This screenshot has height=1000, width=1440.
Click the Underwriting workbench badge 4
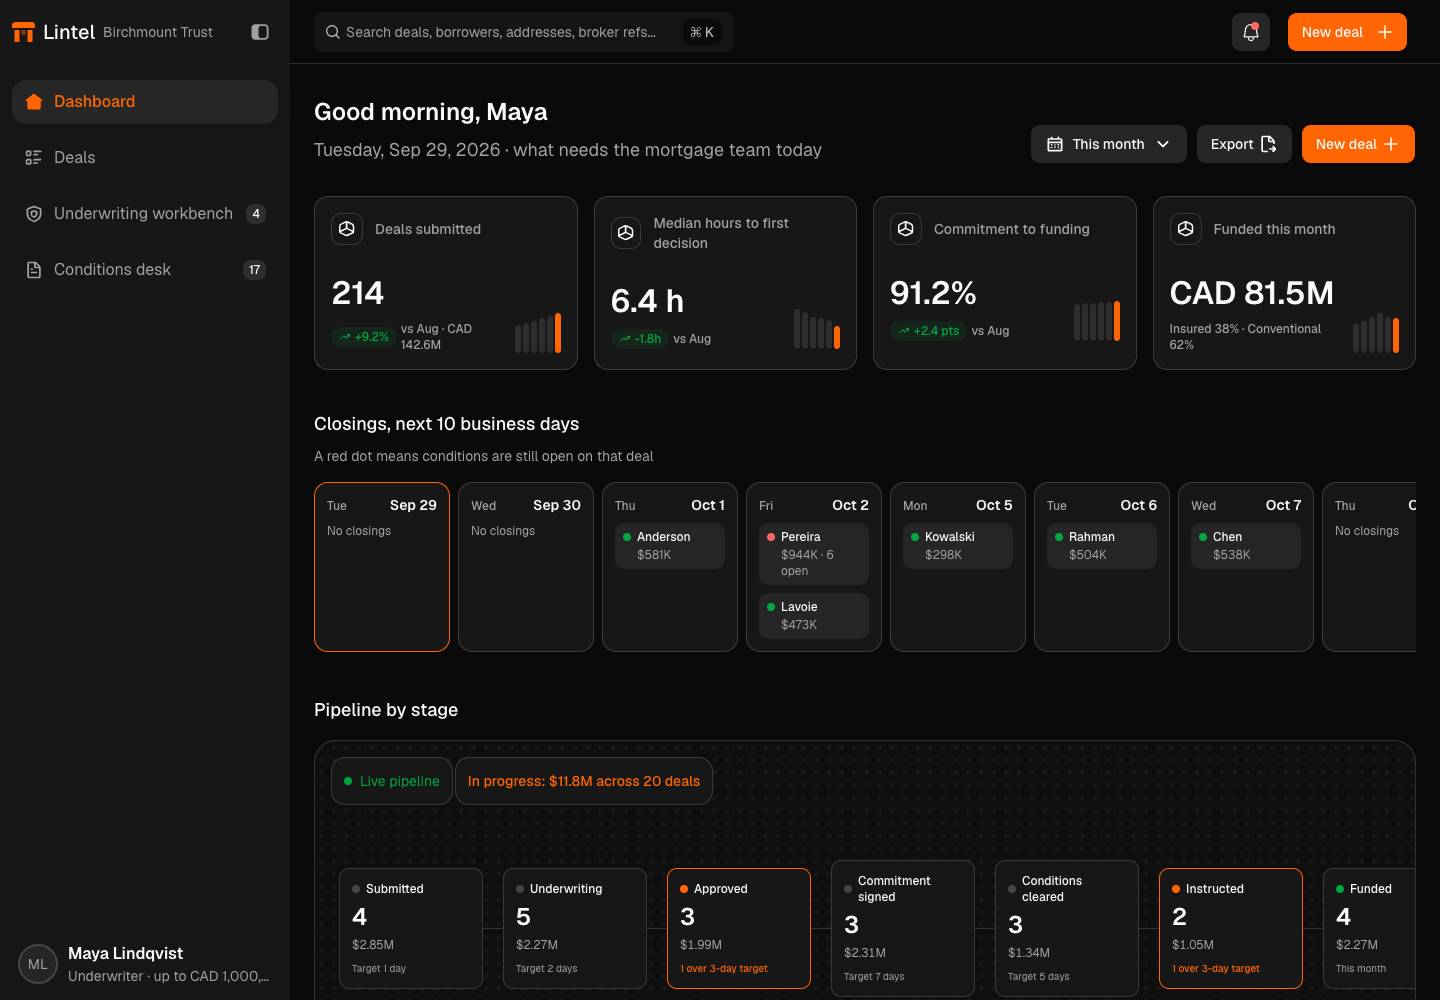coord(256,214)
